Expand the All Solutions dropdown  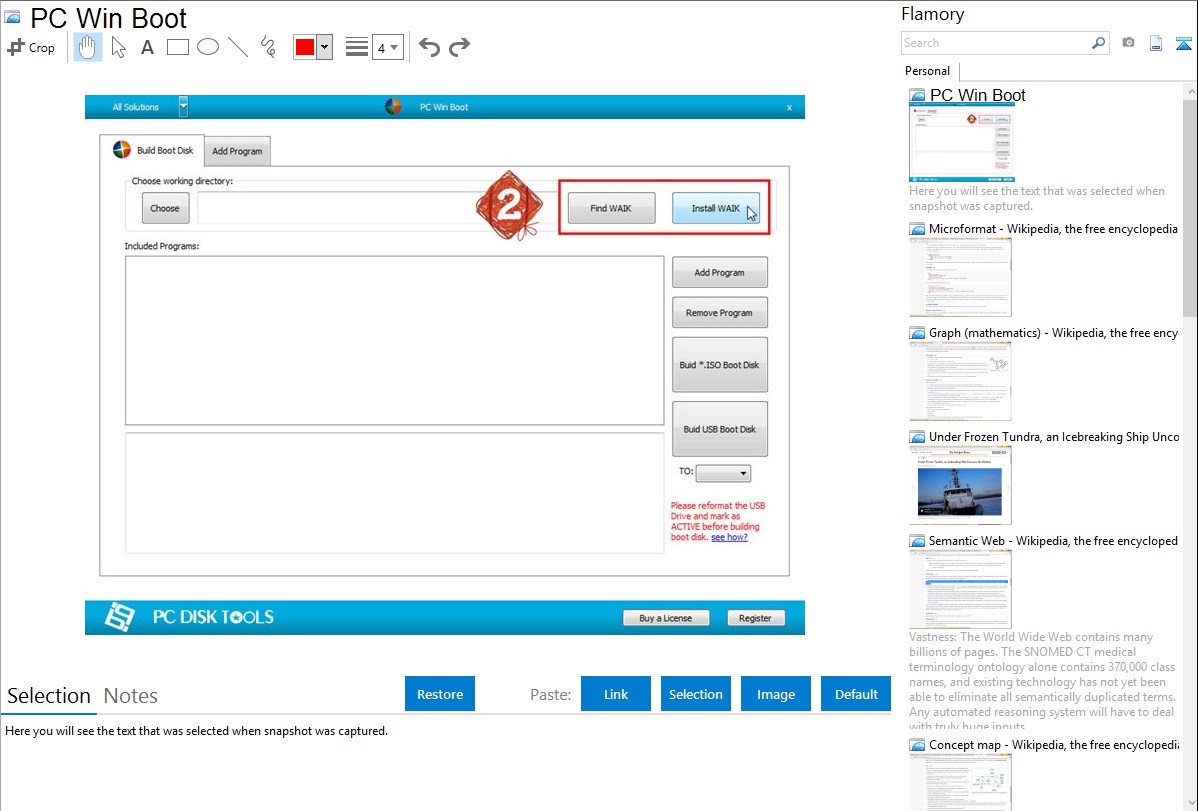click(183, 106)
